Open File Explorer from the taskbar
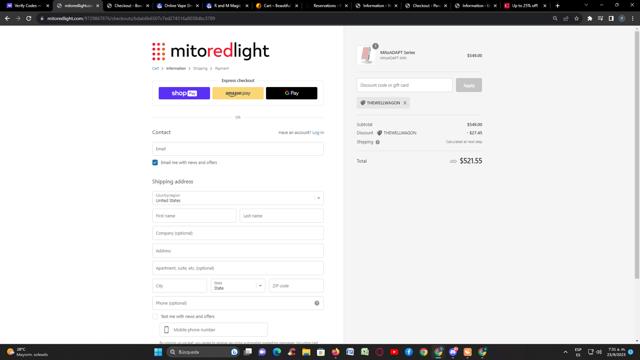The width and height of the screenshot is (640, 360). 306,352
